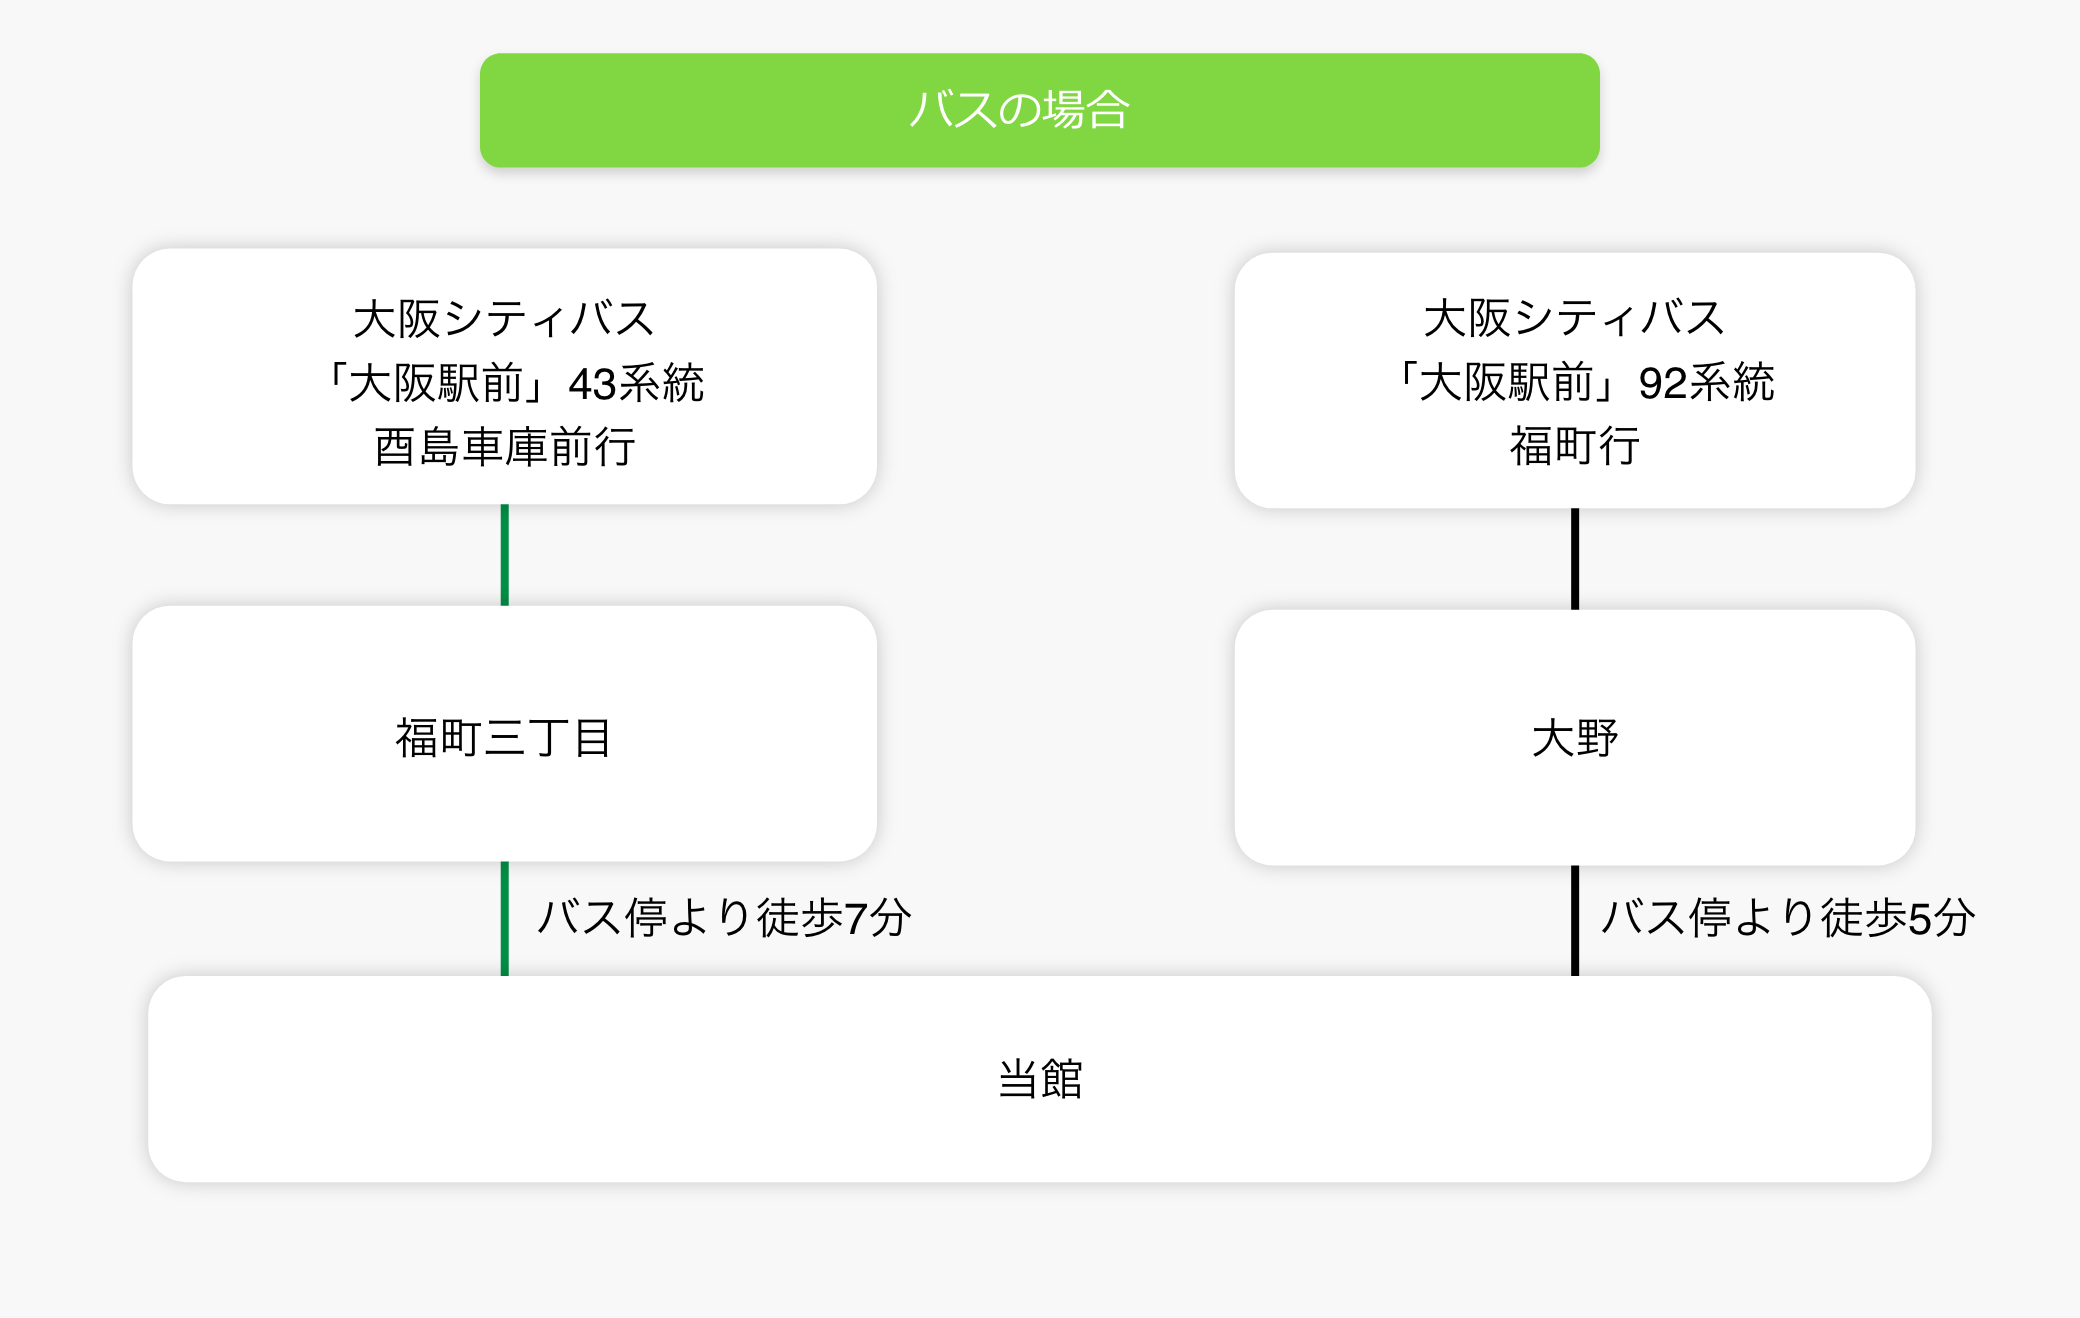Click the バス停より徒歩5分 label
This screenshot has width=2080, height=1318.
pyautogui.click(x=1788, y=918)
